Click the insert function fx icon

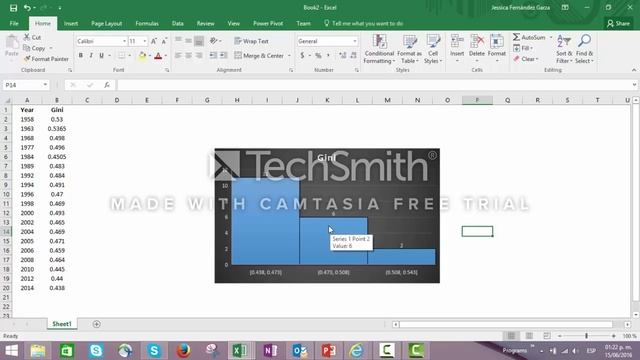click(x=107, y=85)
